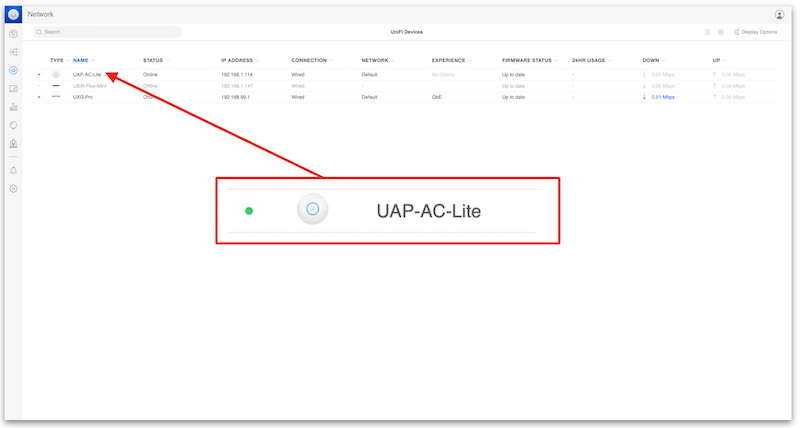
Task: Click IP address 192.168.1.147
Action: (237, 86)
